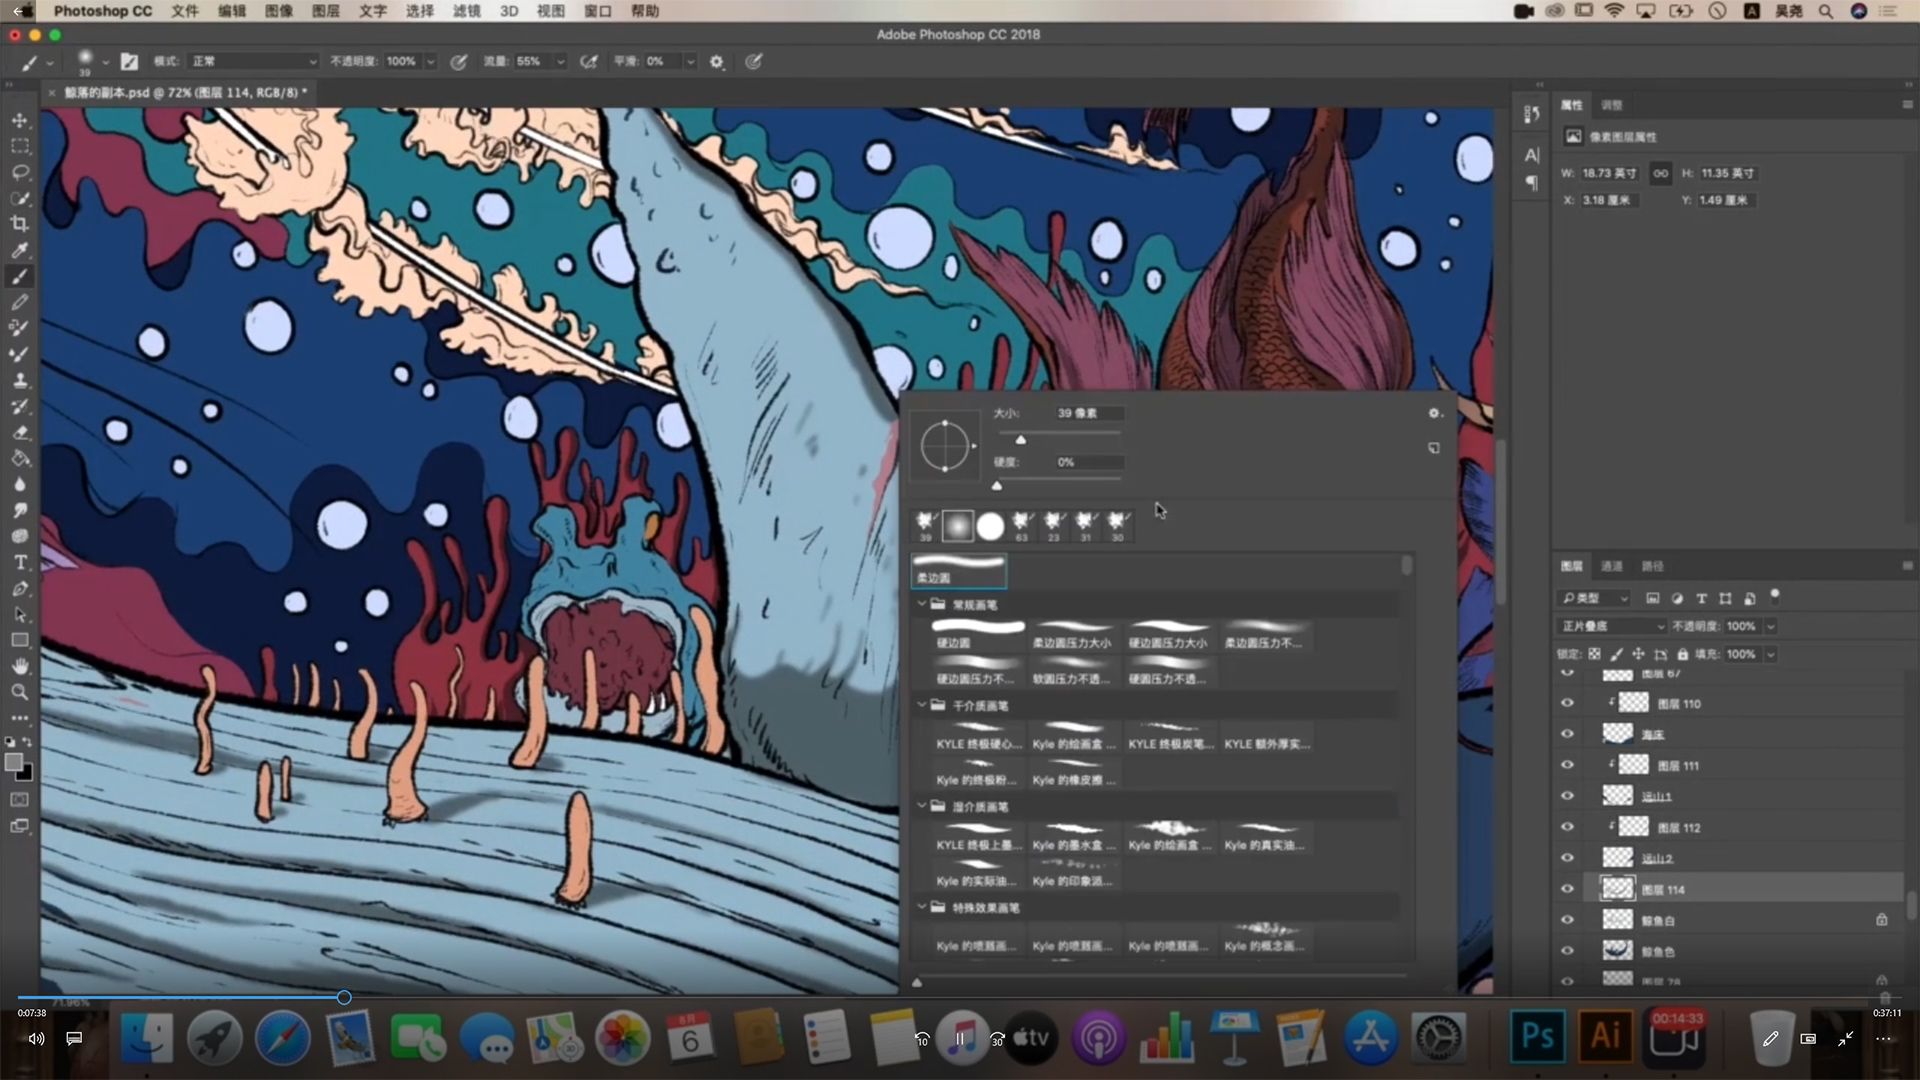Open Illustrator from the Dock
This screenshot has height=1080, width=1920.
pyautogui.click(x=1605, y=1036)
